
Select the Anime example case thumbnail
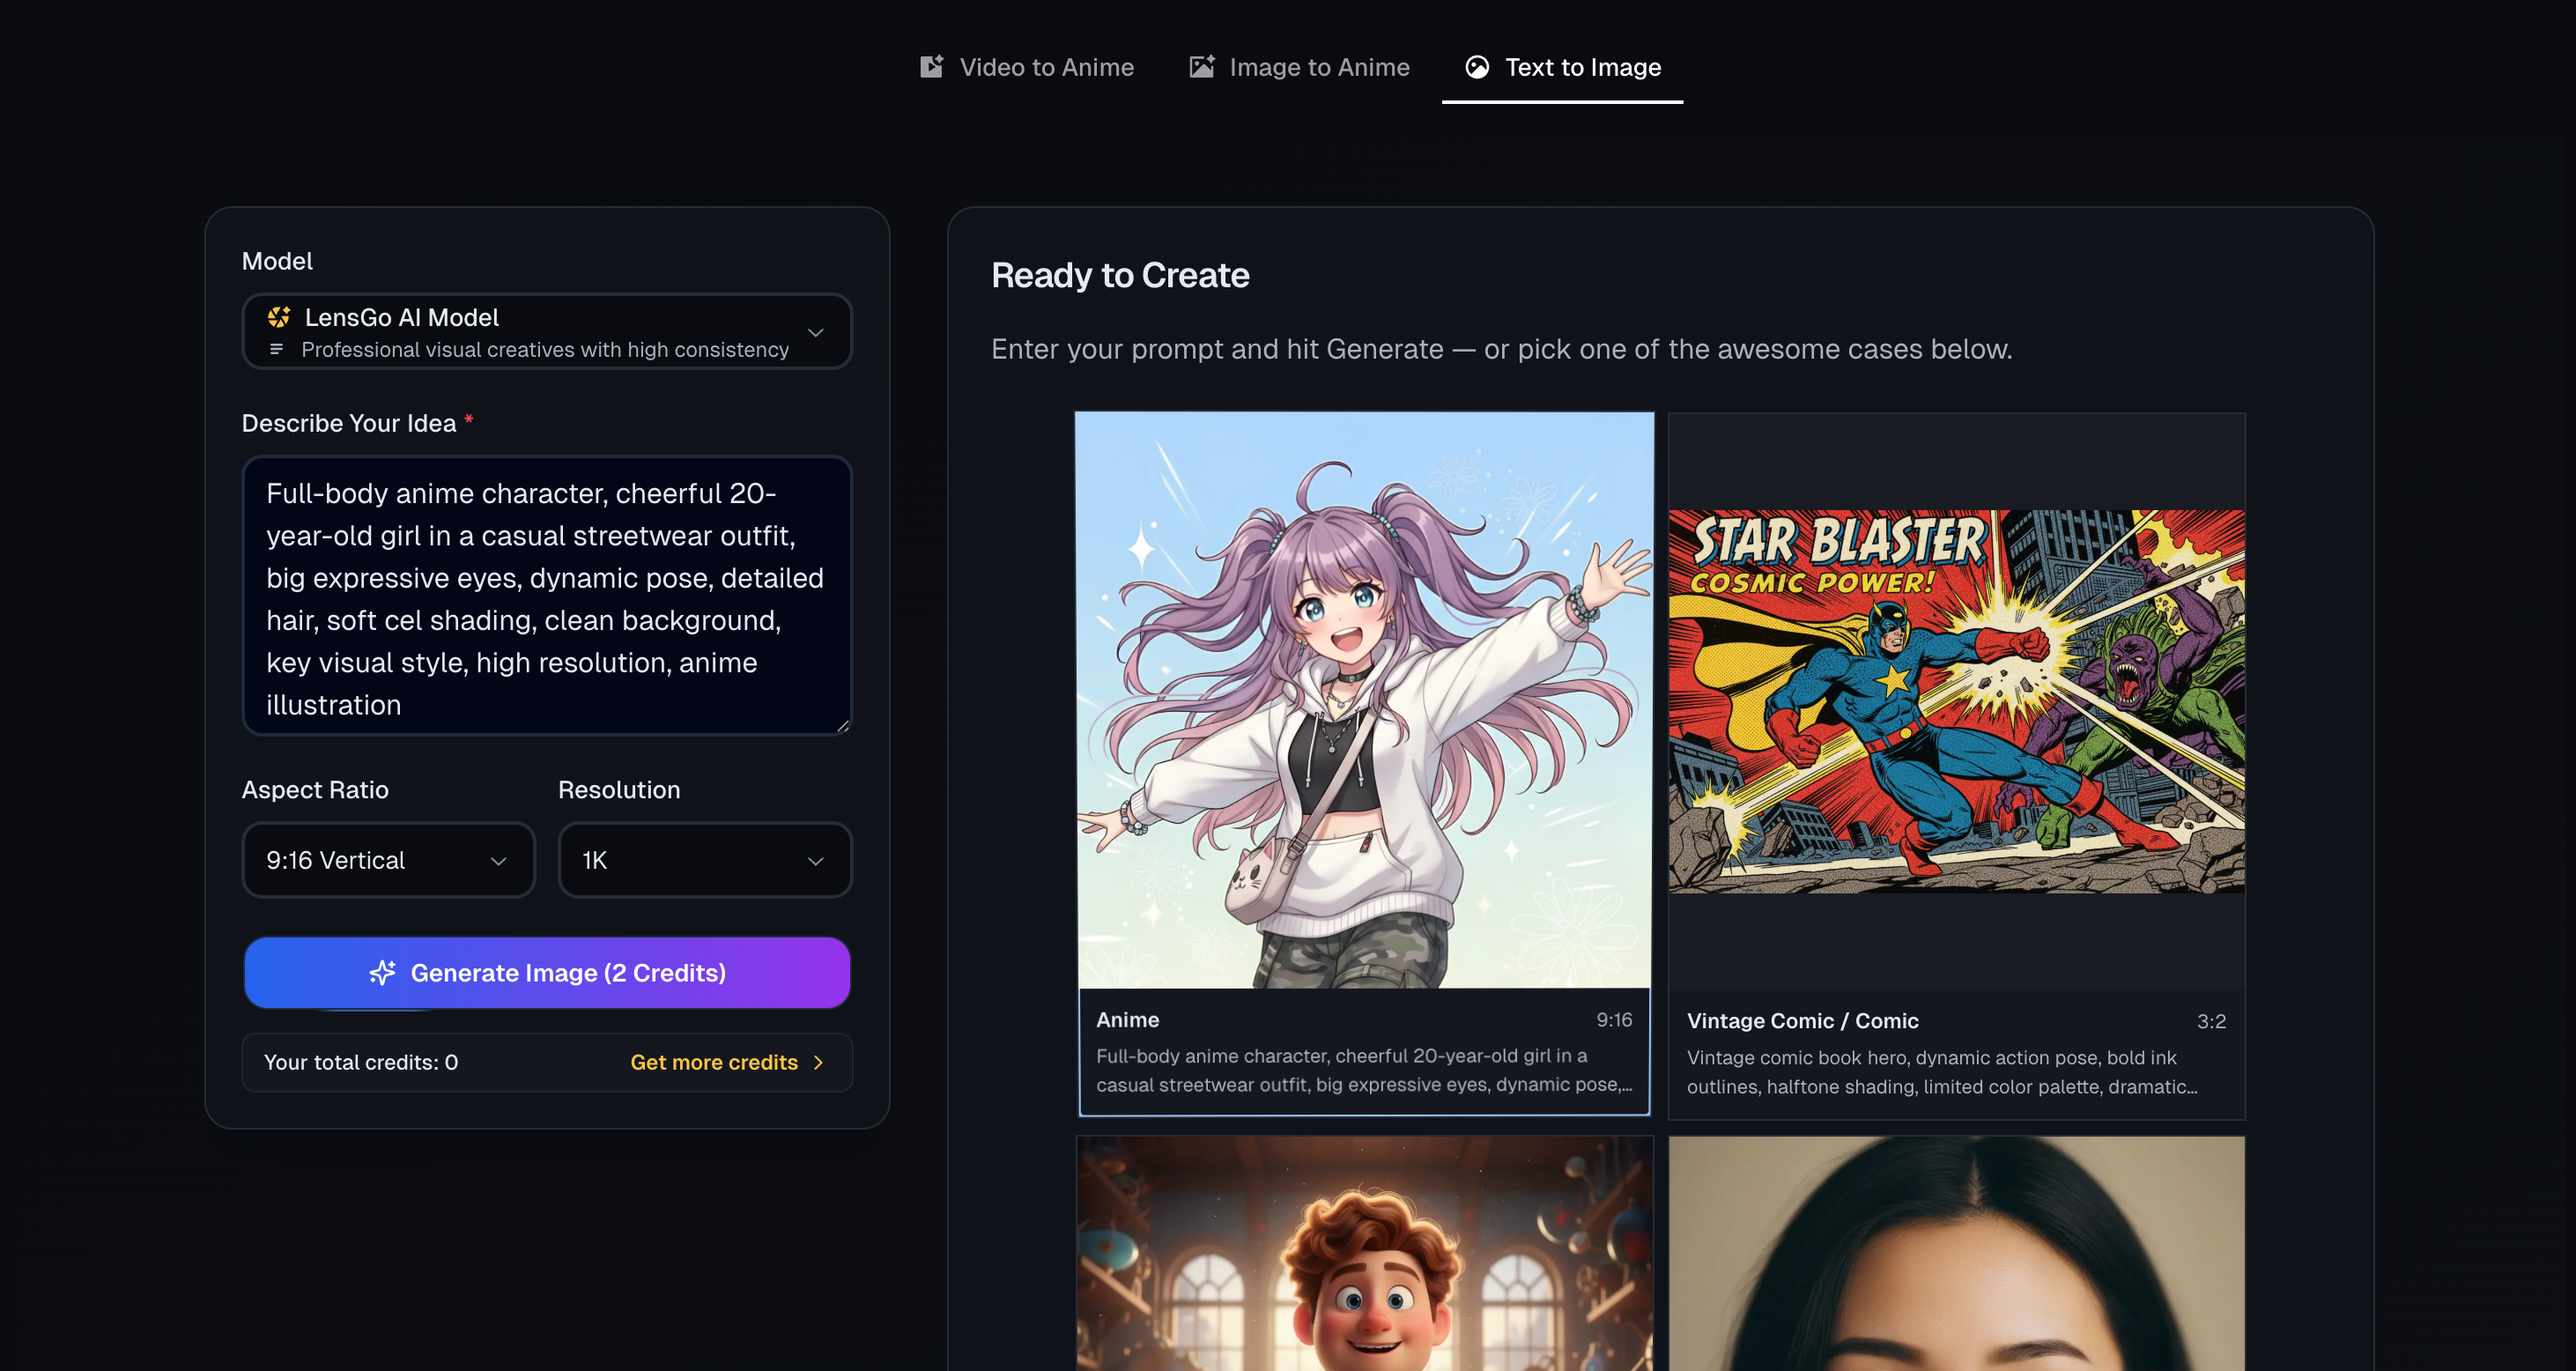(x=1364, y=700)
